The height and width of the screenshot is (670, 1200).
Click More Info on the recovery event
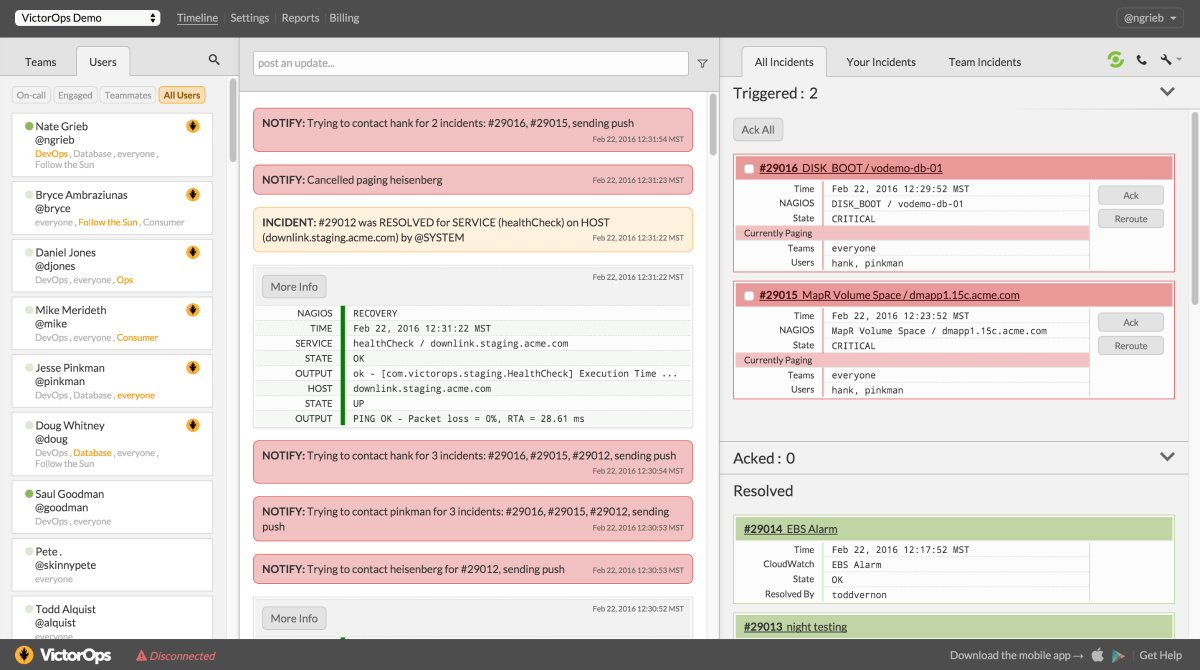[x=293, y=286]
